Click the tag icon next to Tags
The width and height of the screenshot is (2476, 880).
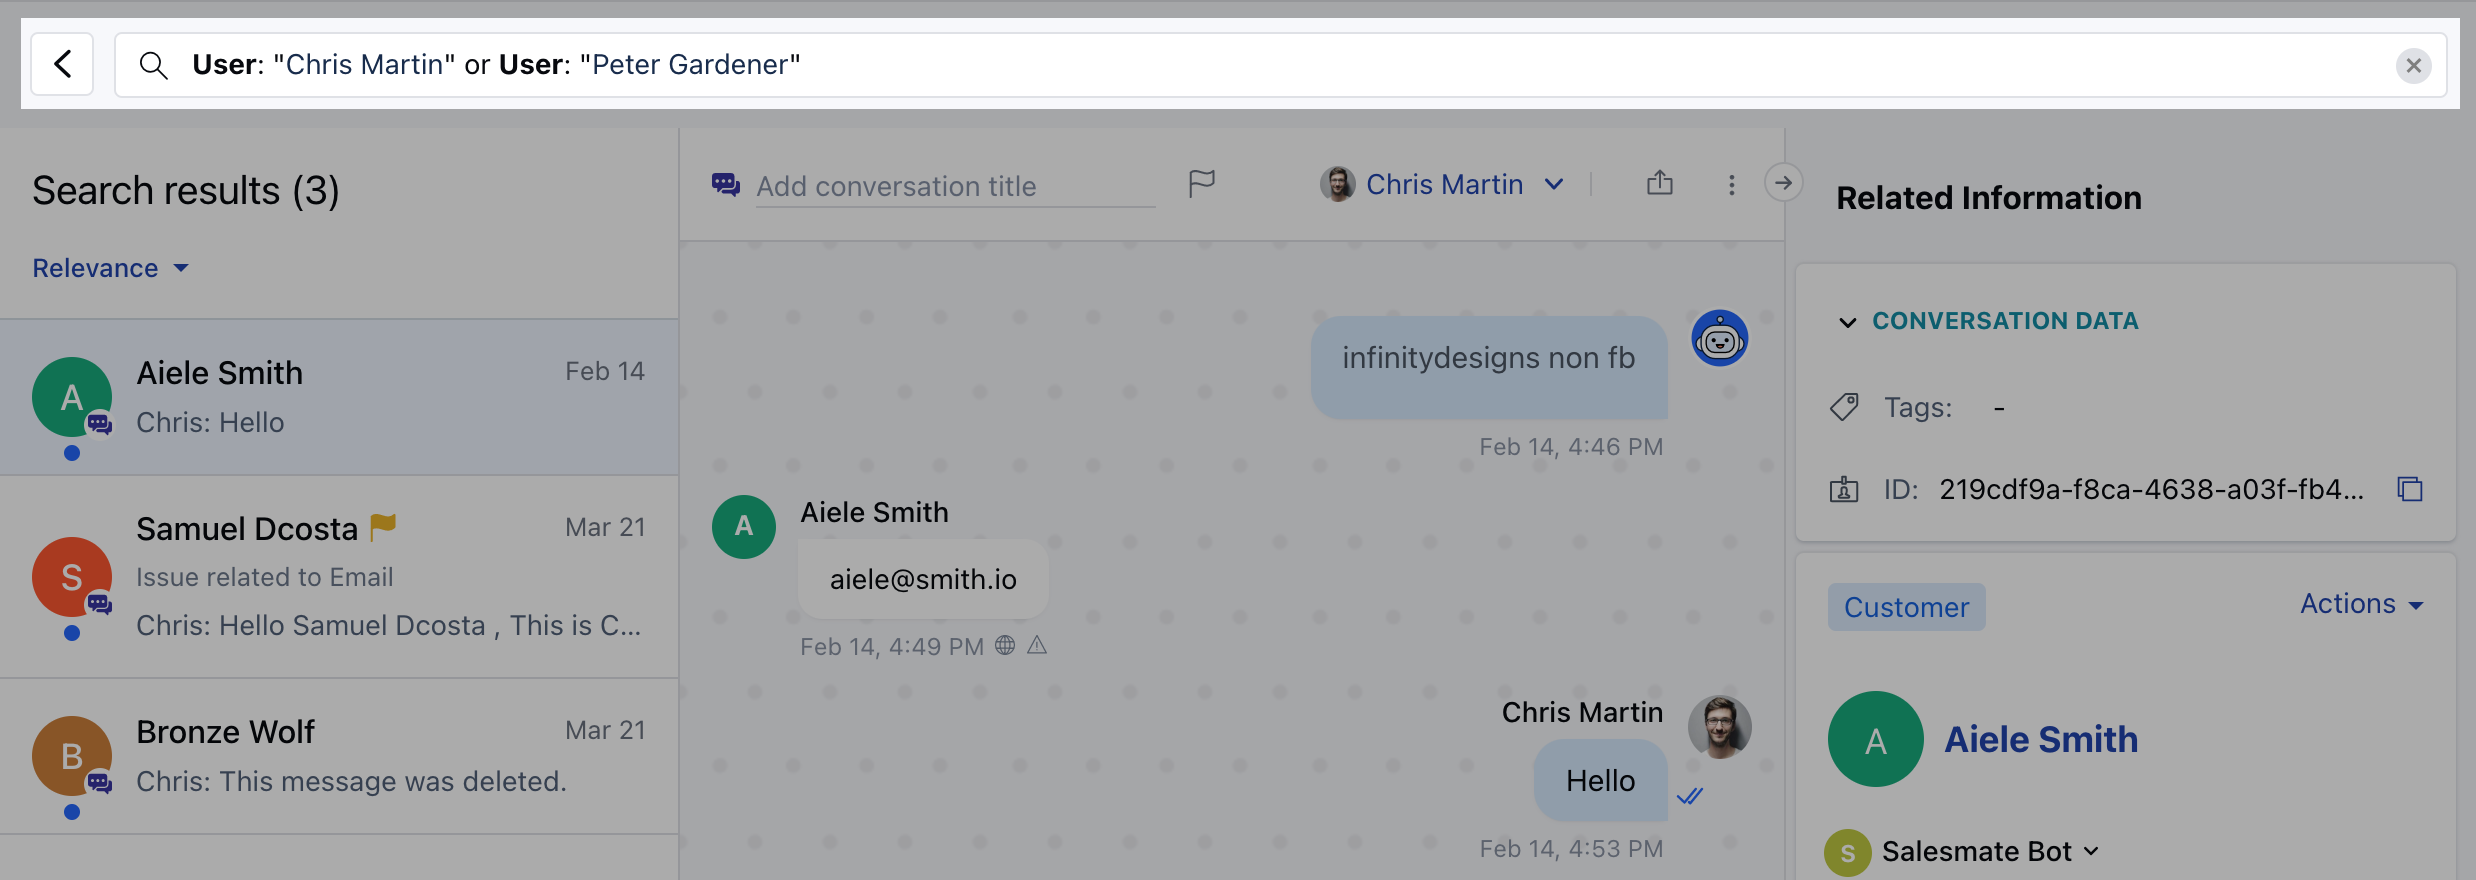1844,407
